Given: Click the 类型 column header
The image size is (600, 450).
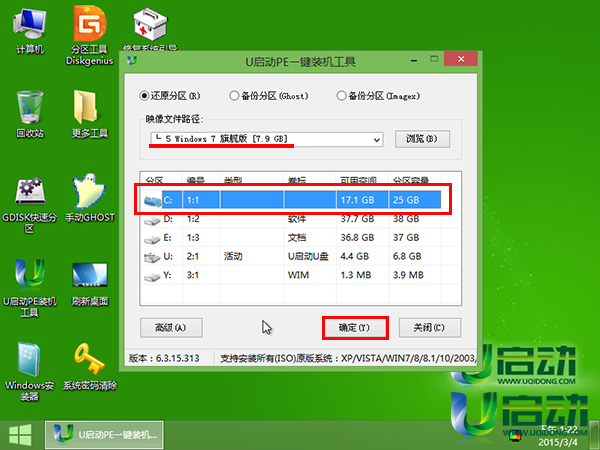Looking at the screenshot, I should click(251, 180).
